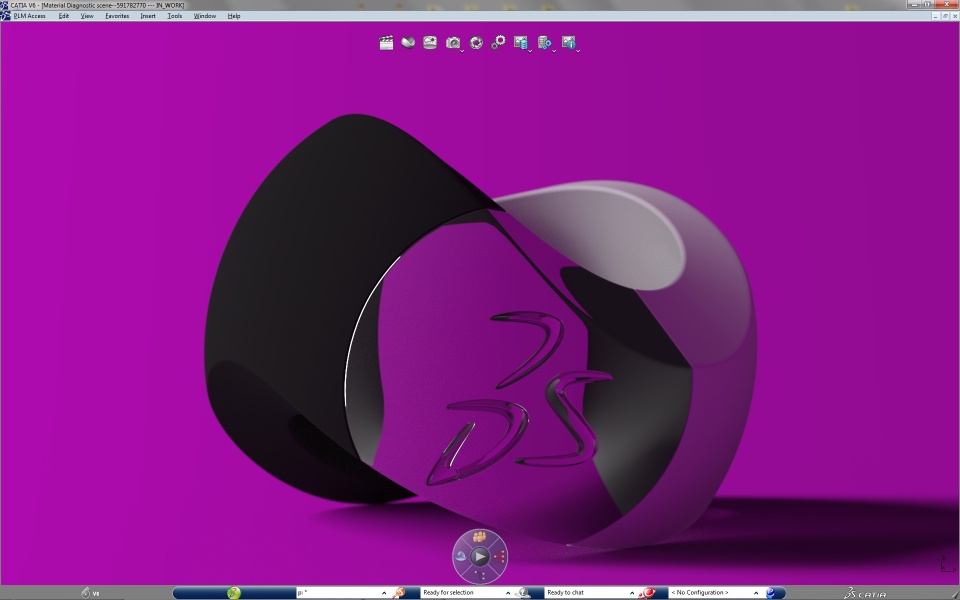Click the search magnifier icon
The image size is (960, 600).
(x=399, y=593)
